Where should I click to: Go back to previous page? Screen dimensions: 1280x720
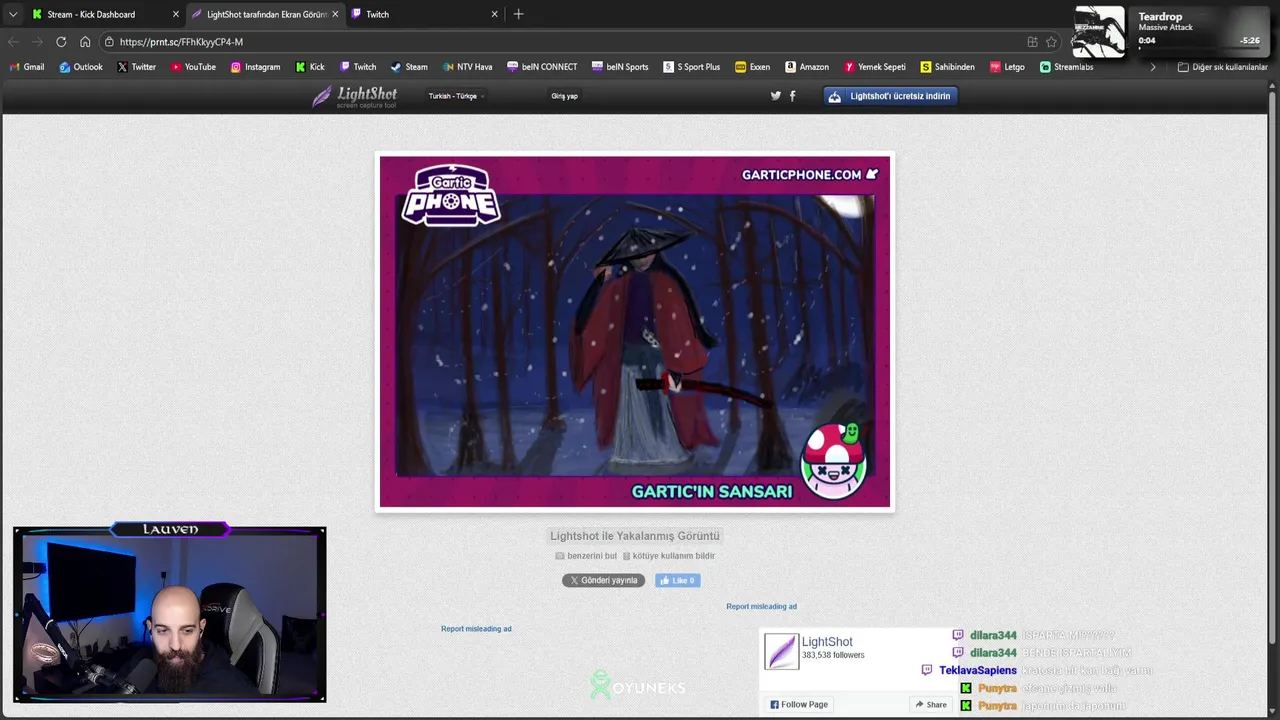[x=13, y=42]
